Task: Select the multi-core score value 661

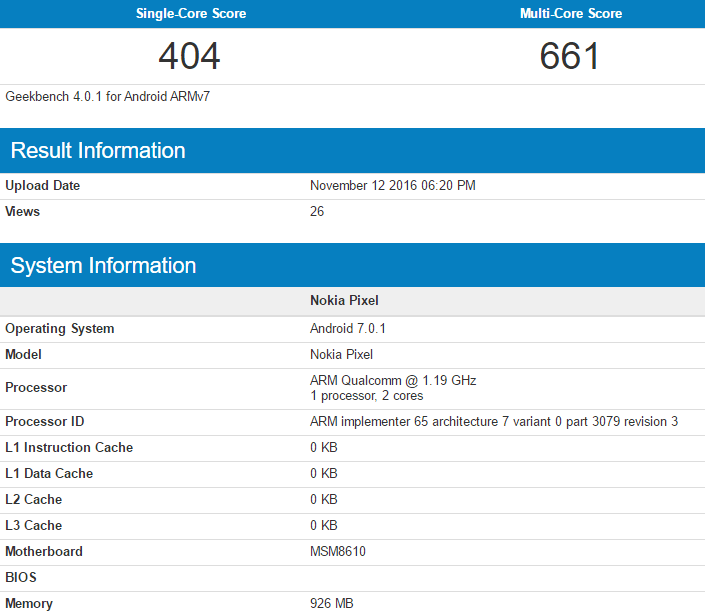Action: (x=570, y=56)
